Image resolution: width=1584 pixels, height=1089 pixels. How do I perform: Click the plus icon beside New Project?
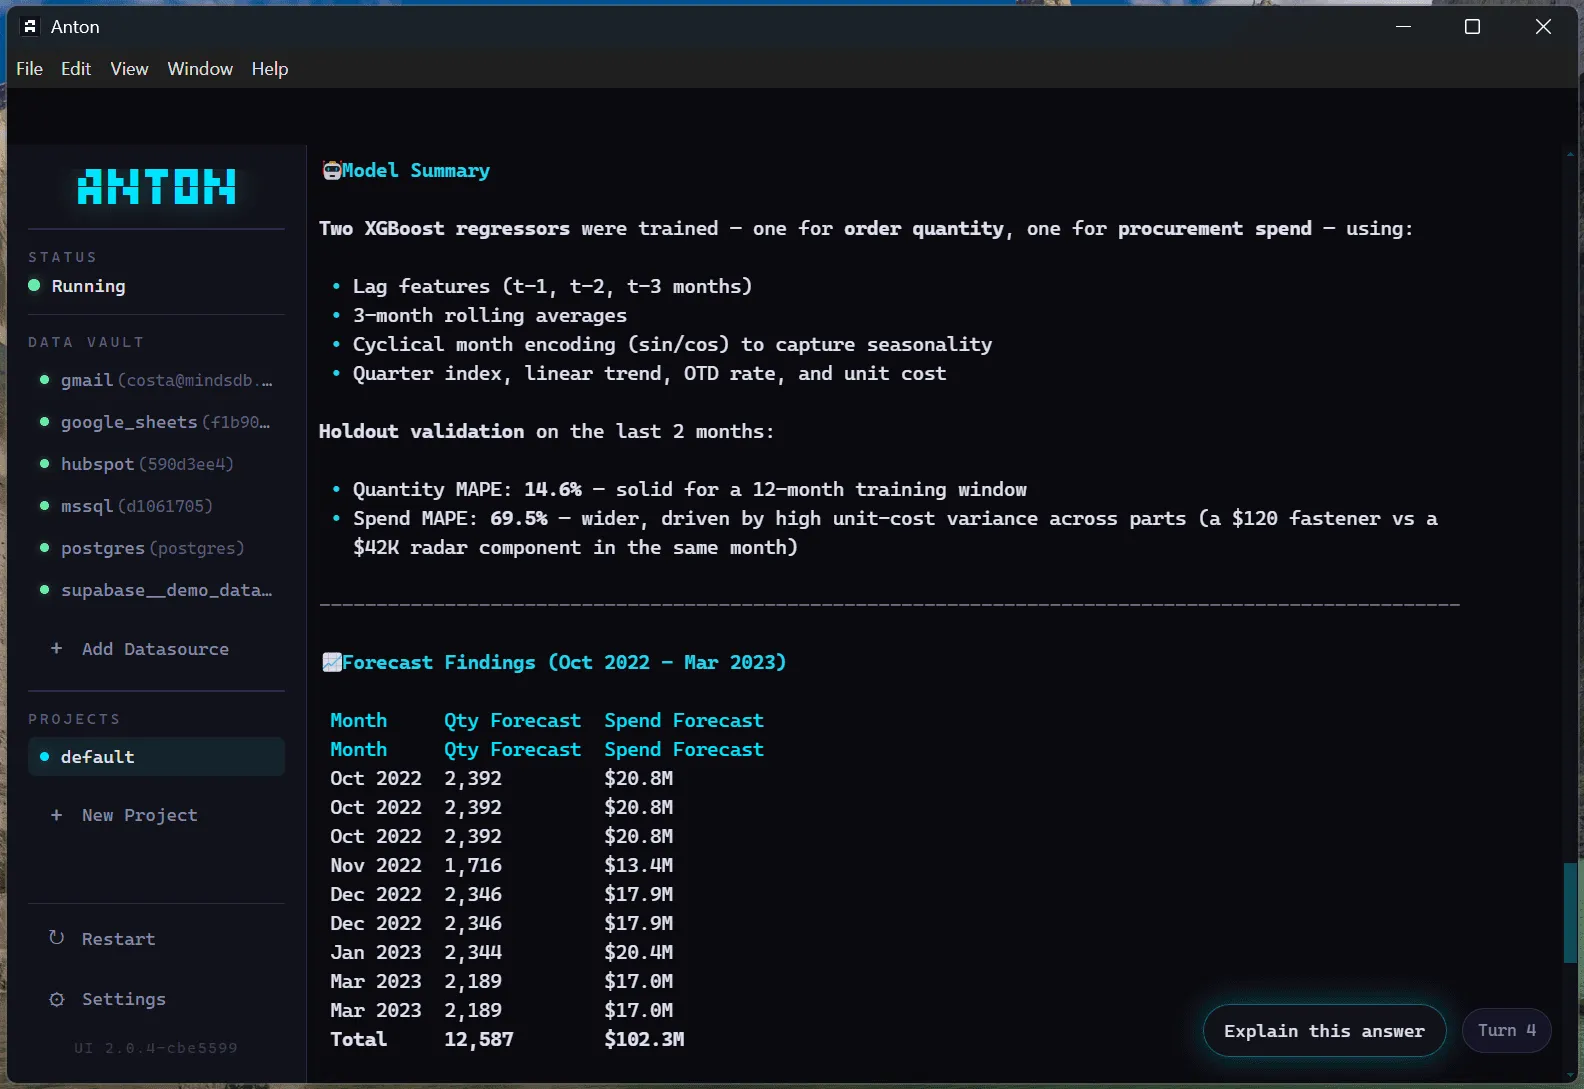57,815
